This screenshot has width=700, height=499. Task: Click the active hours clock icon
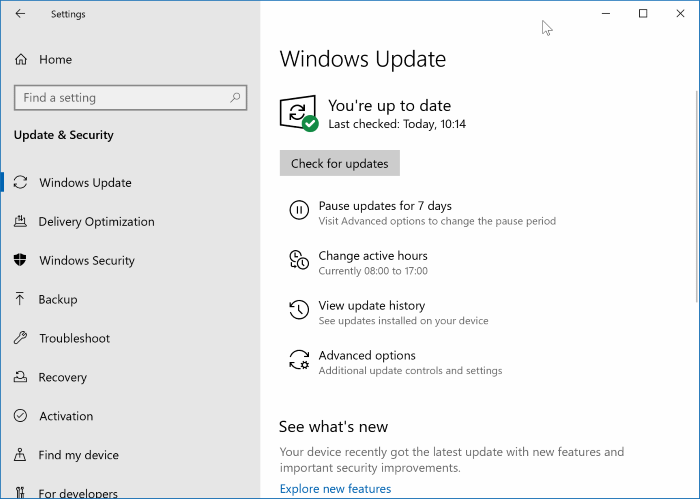[299, 260]
